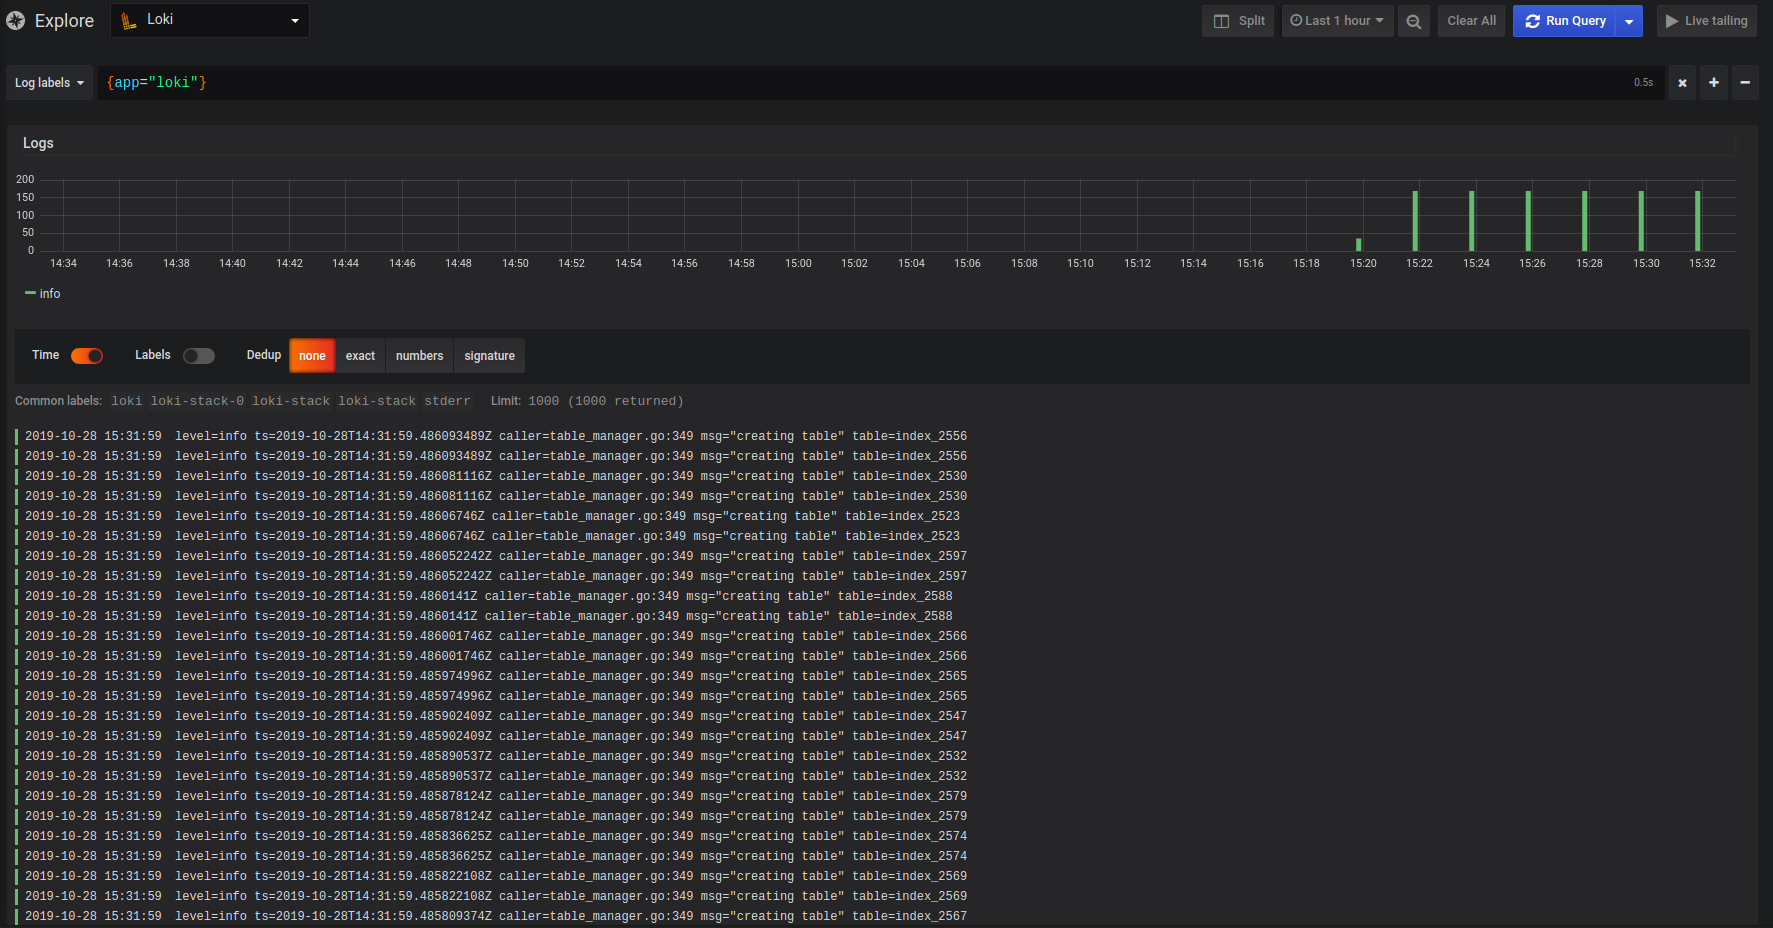1773x928 pixels.
Task: Toggle the info series in graph legend
Action: click(43, 294)
